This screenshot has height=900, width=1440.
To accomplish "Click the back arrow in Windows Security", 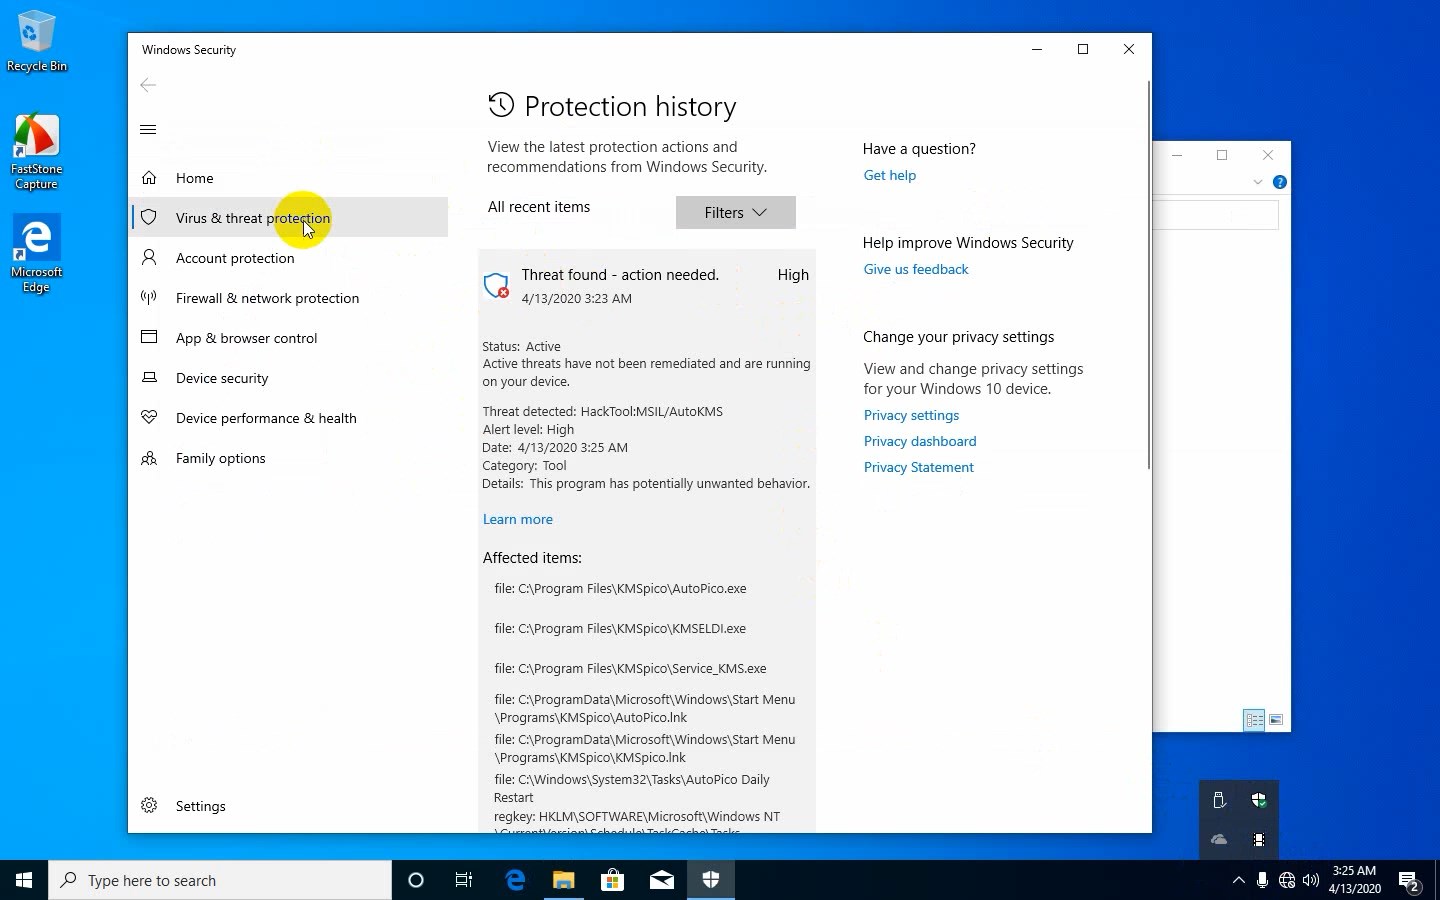I will [x=148, y=85].
